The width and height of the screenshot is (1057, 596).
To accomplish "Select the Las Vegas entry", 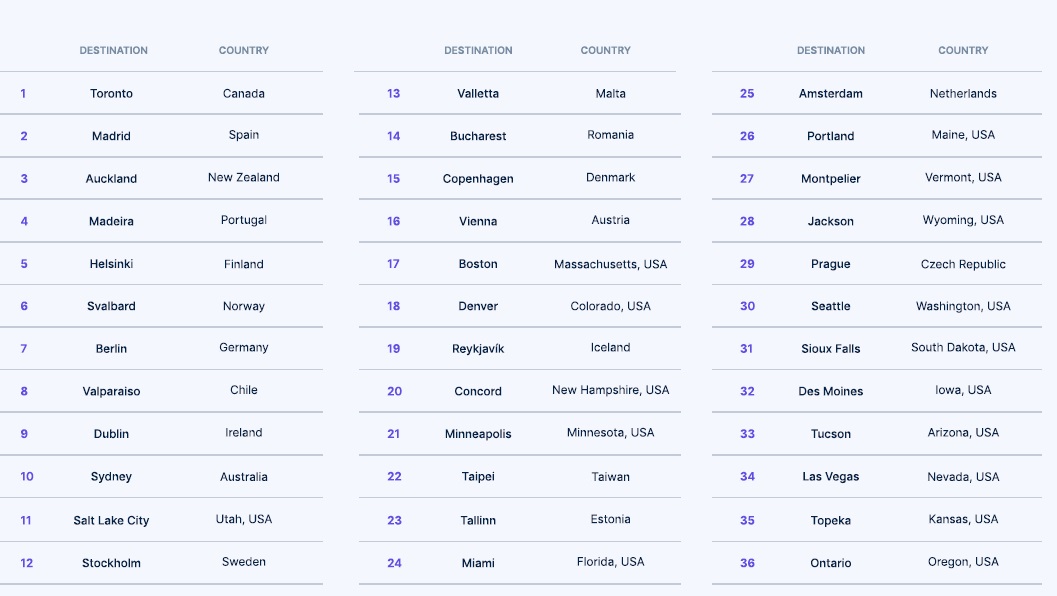I will tap(830, 477).
